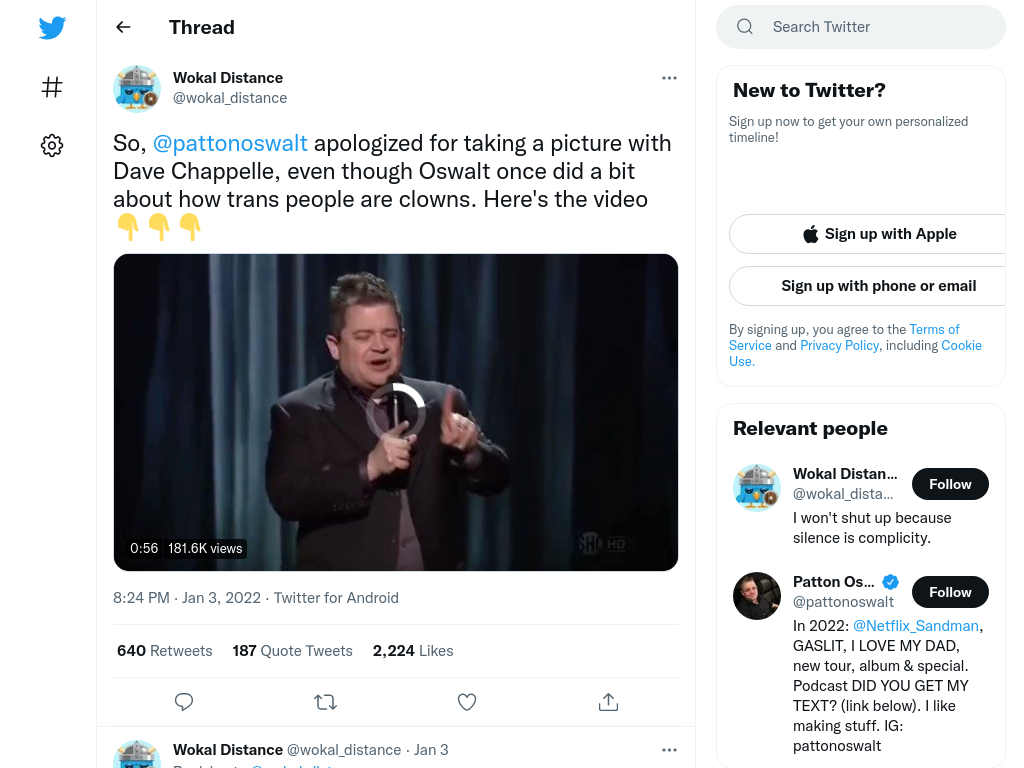Viewport: 1024px width, 768px height.
Task: Open more options on reply tweet
Action: pos(669,750)
